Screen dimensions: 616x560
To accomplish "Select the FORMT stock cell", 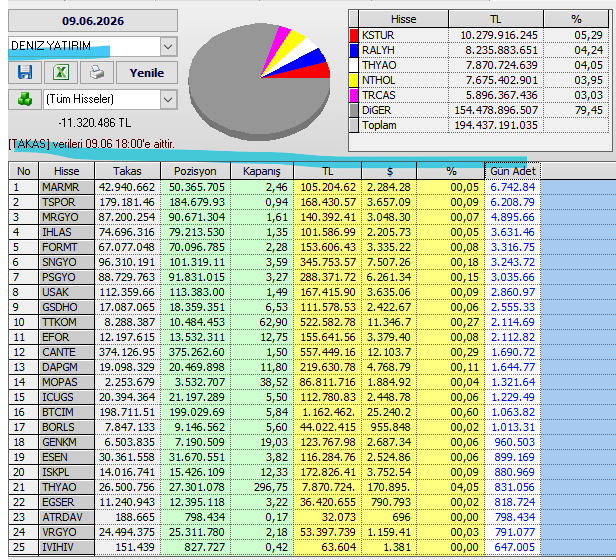I will pos(67,247).
